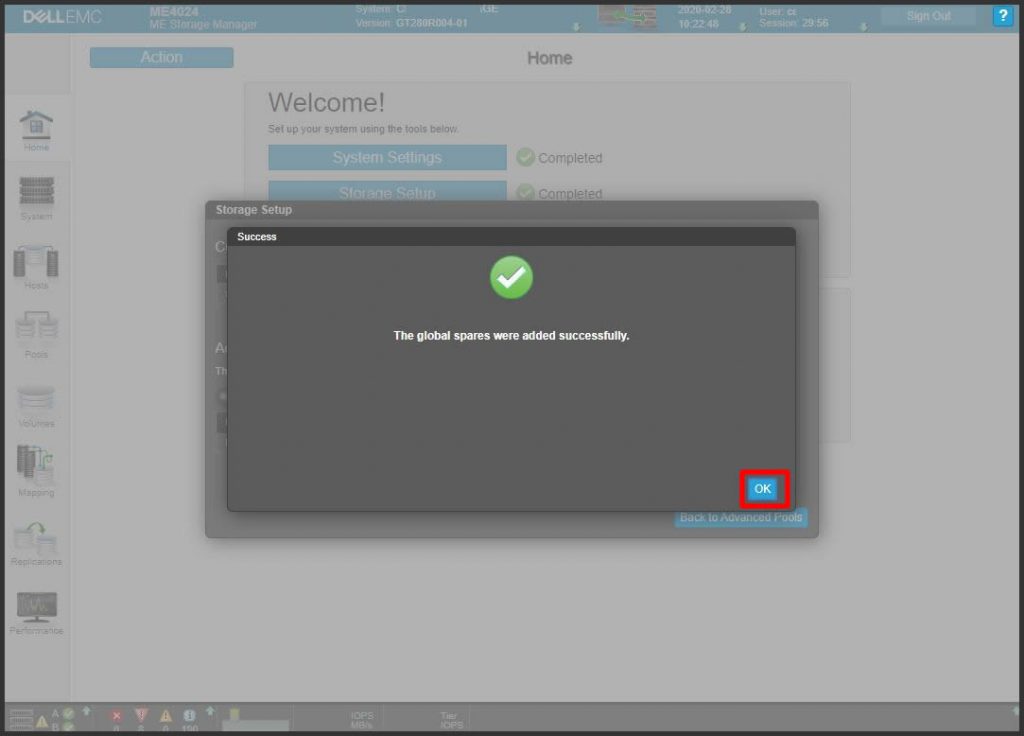This screenshot has width=1024, height=736.
Task: Click the red triangle error events icon in footer
Action: click(140, 715)
